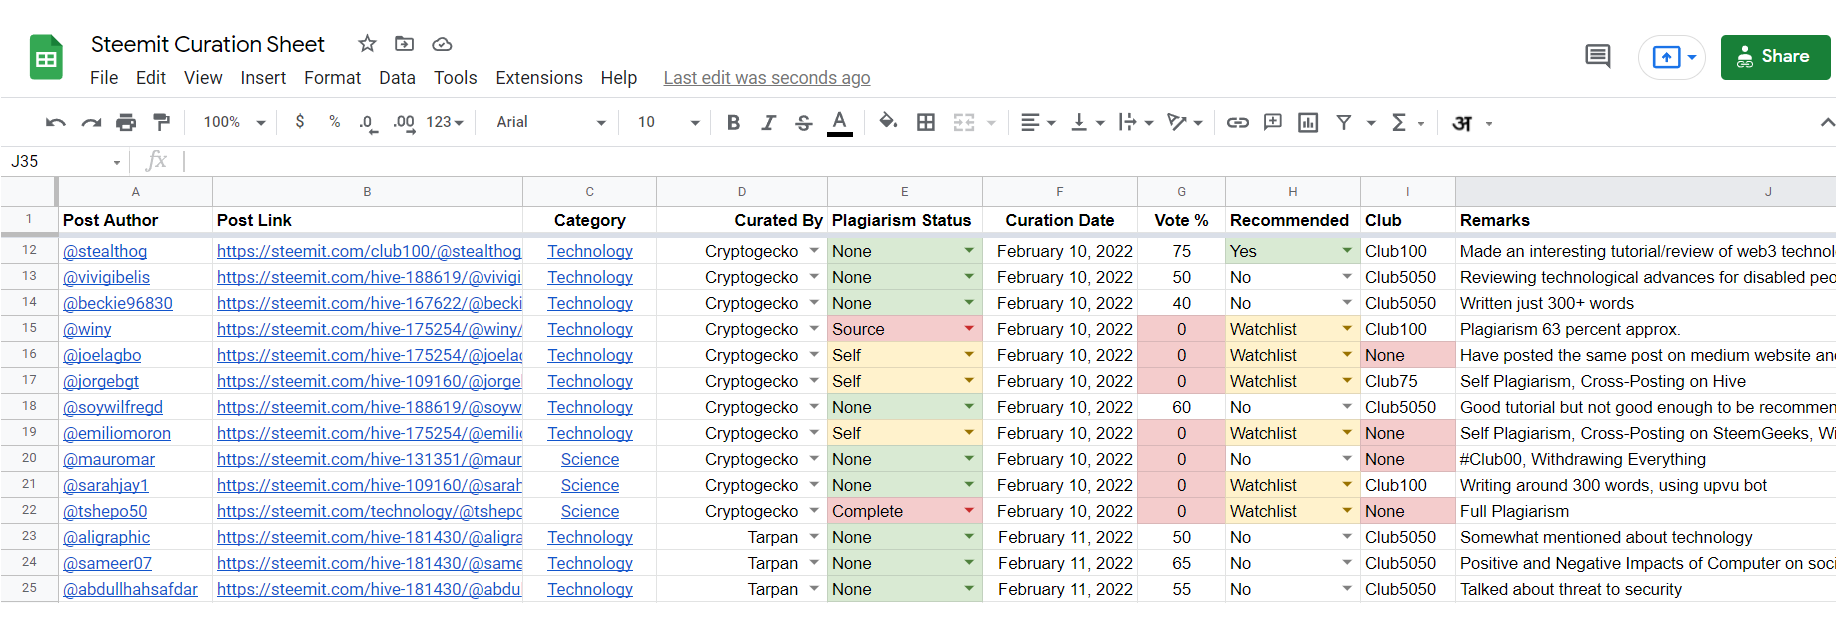Screen dimensions: 1836x638
Task: Click the green Share button
Action: point(1775,57)
